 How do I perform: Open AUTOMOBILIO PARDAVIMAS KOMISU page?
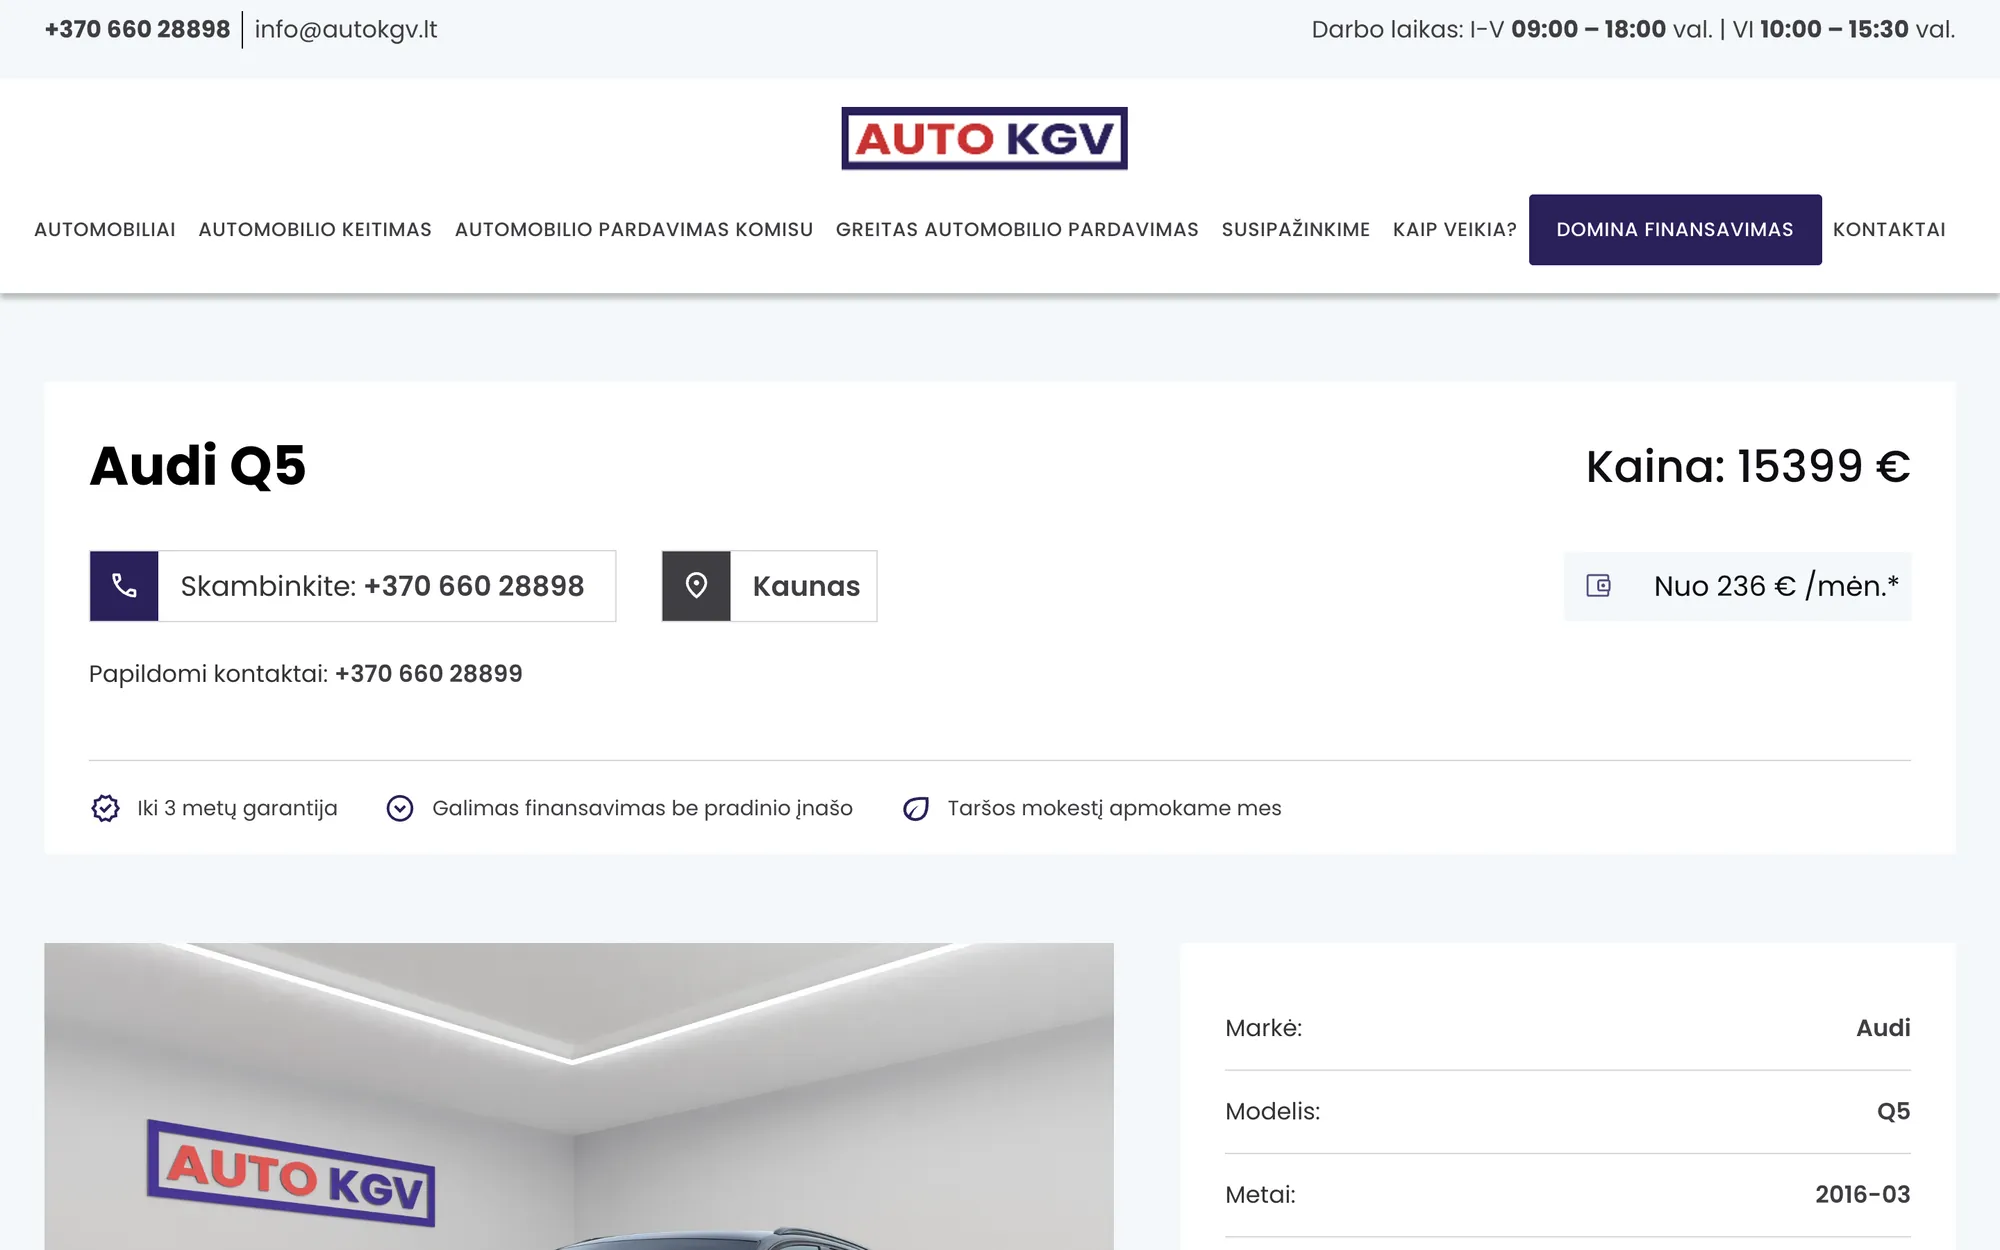pyautogui.click(x=634, y=229)
